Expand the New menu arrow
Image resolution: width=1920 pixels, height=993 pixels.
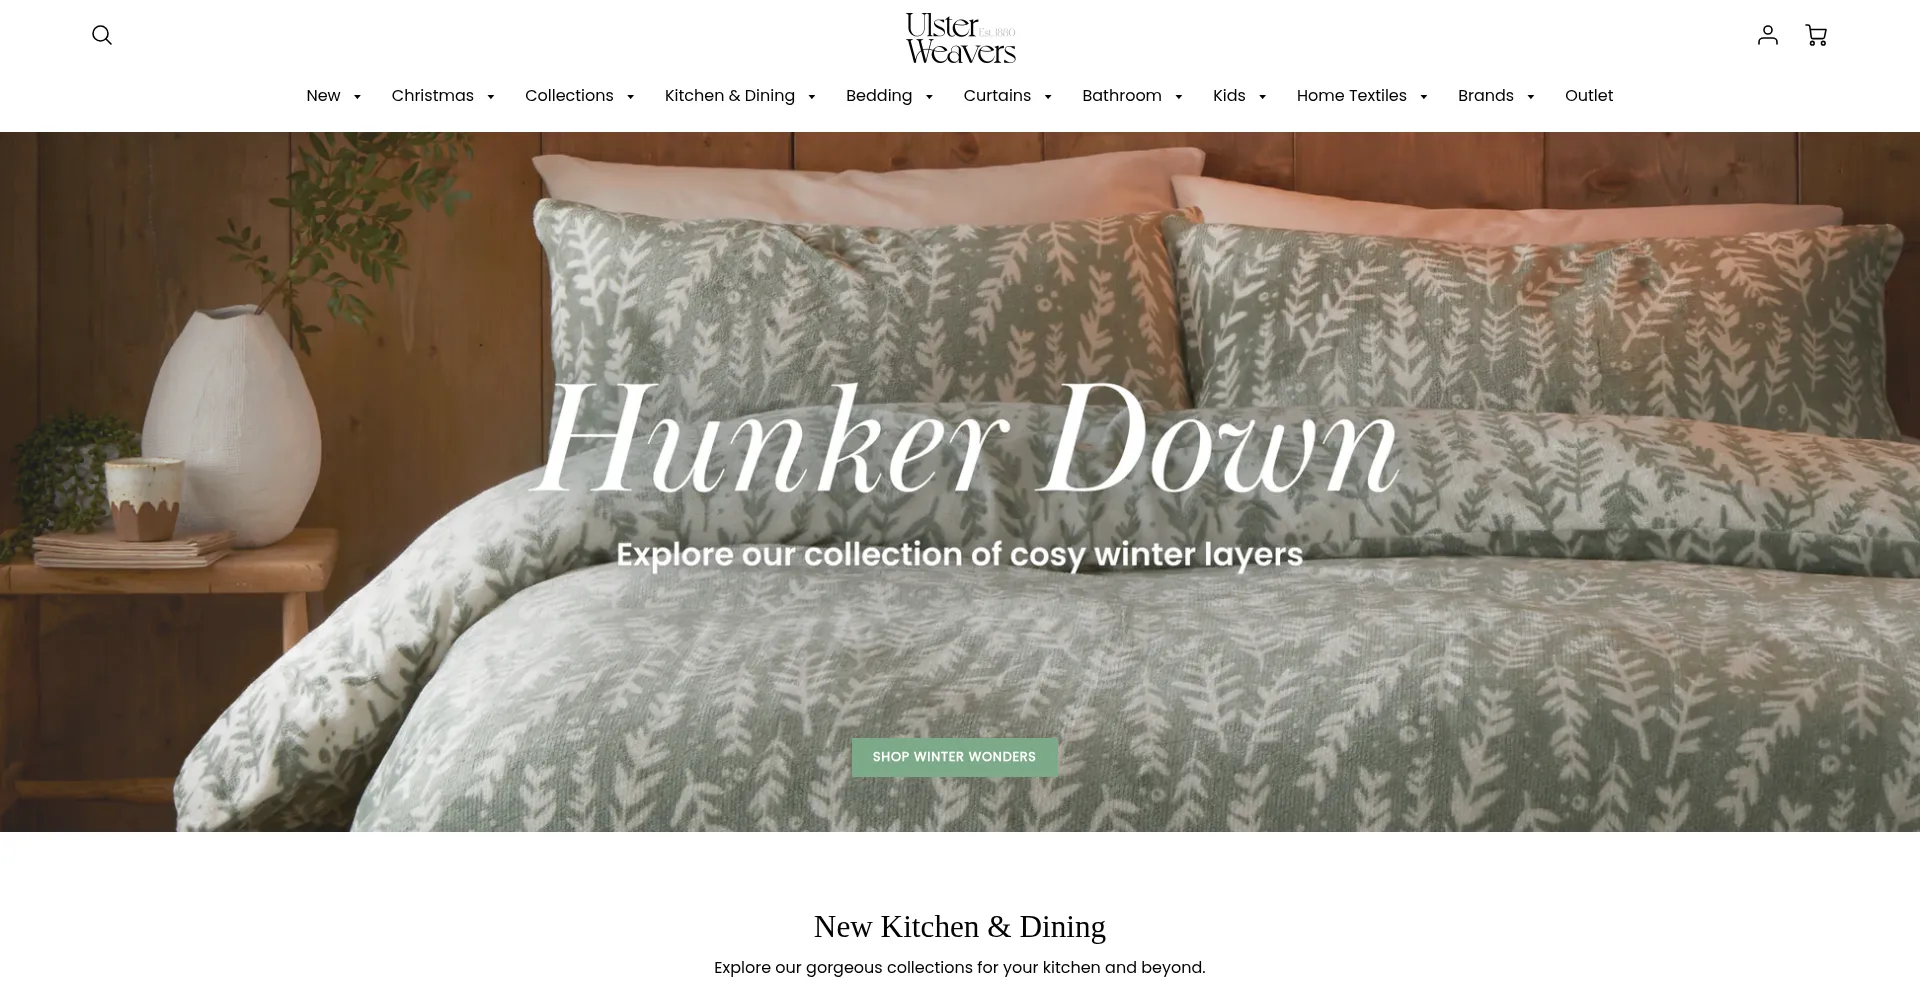(x=357, y=97)
